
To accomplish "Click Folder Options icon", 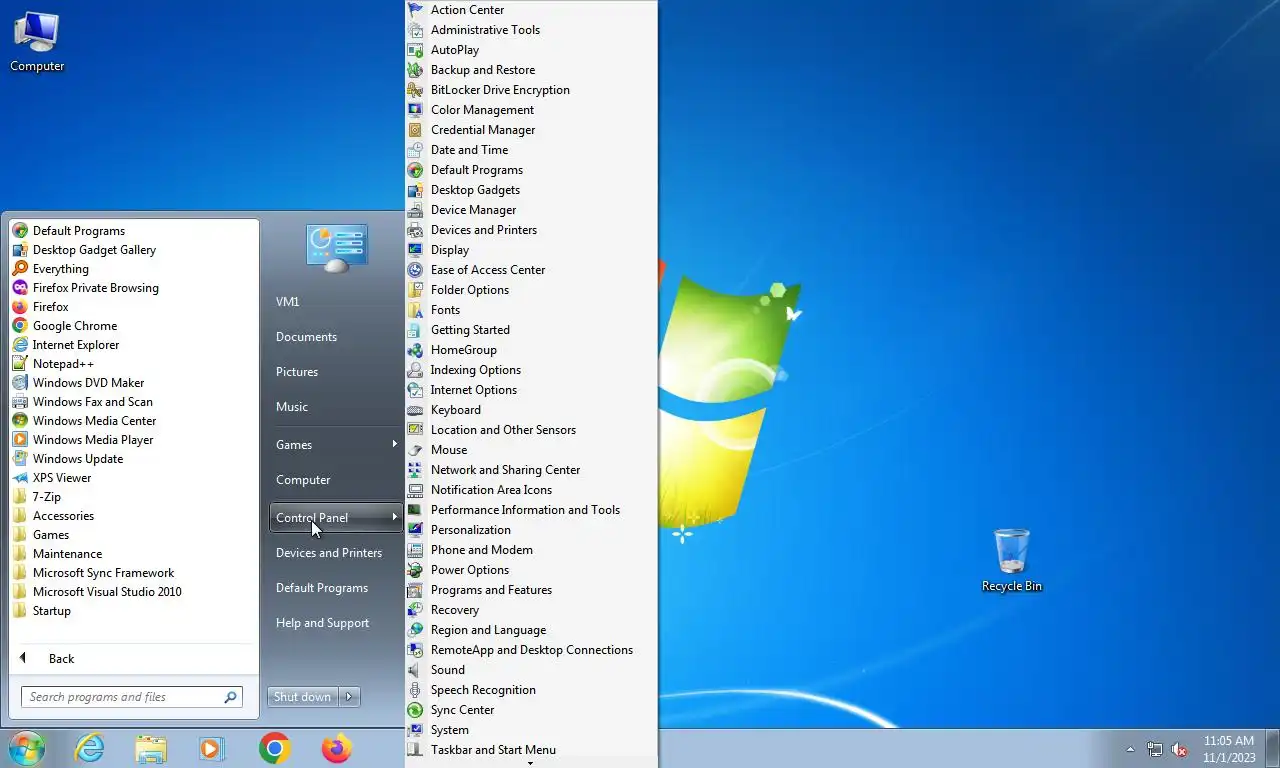I will tap(415, 290).
